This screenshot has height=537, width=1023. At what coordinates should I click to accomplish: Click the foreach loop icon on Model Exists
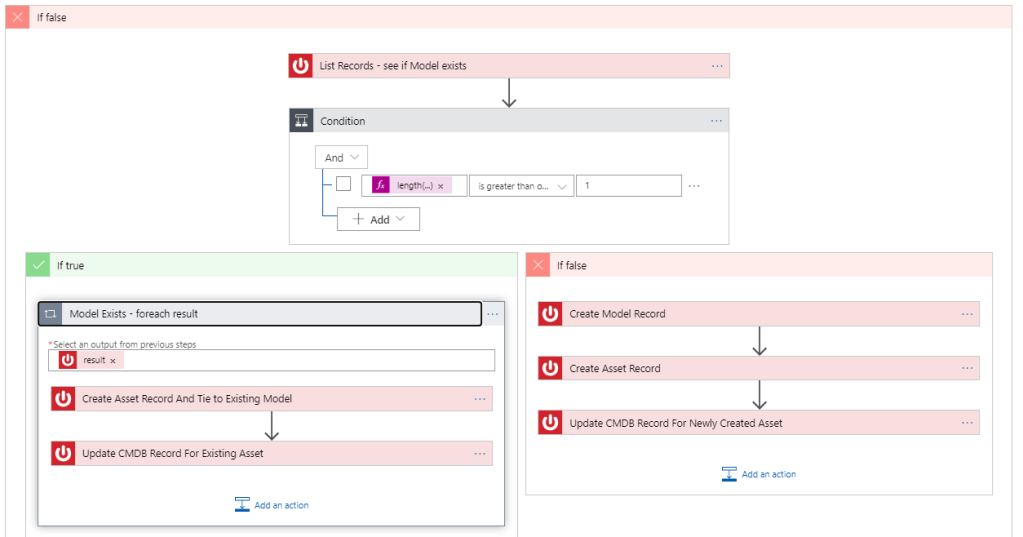[x=50, y=314]
